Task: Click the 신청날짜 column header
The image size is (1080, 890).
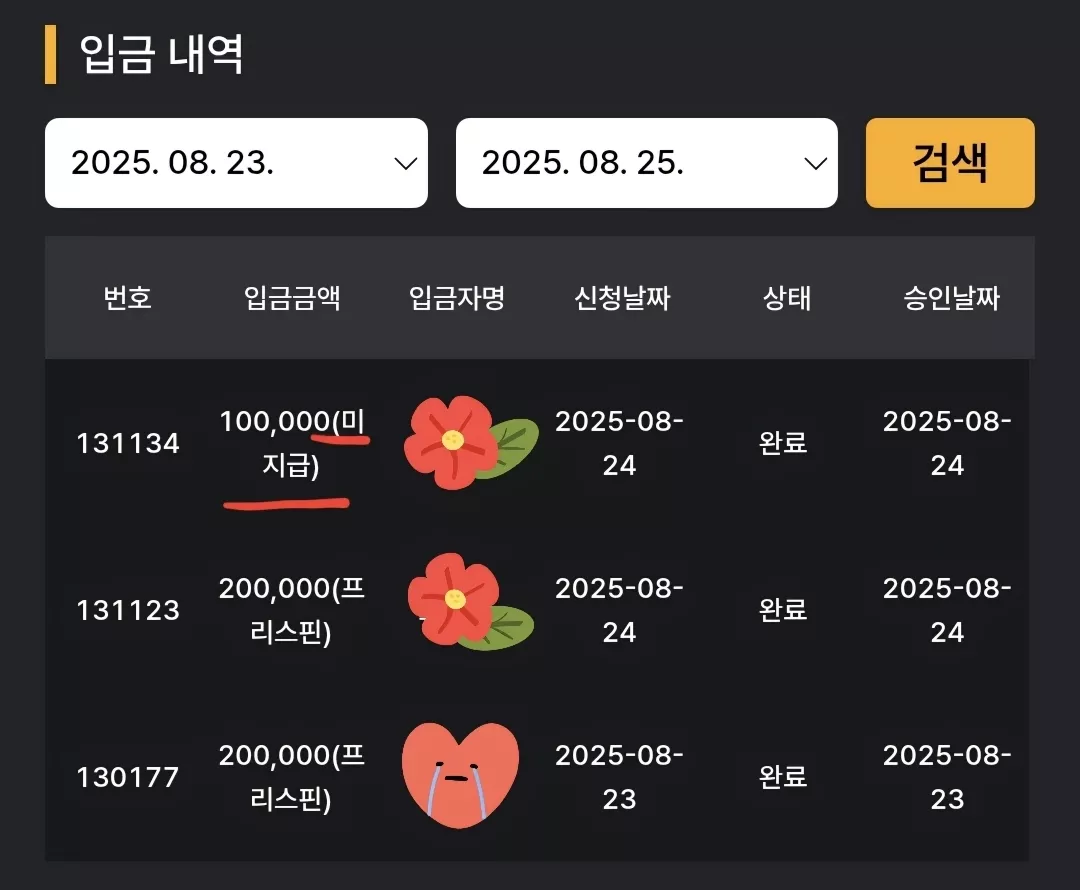Action: [622, 298]
